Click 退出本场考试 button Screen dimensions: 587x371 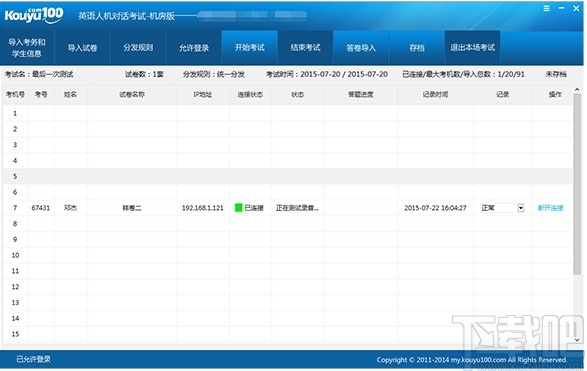[472, 48]
